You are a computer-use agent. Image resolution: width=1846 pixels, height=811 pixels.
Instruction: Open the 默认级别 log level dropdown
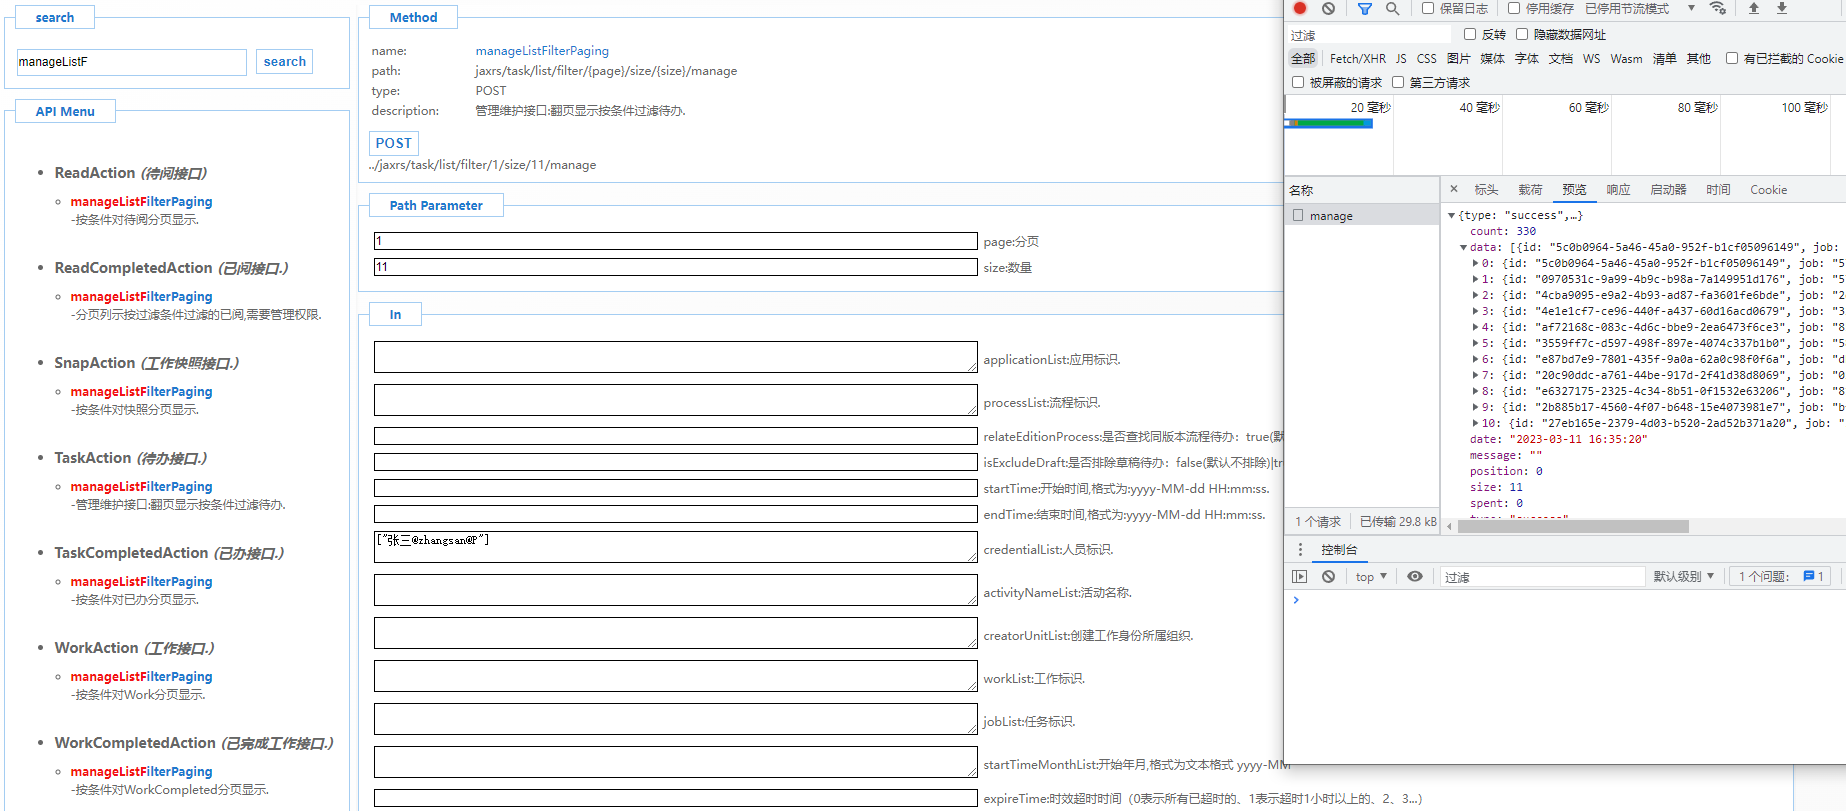(x=1684, y=577)
